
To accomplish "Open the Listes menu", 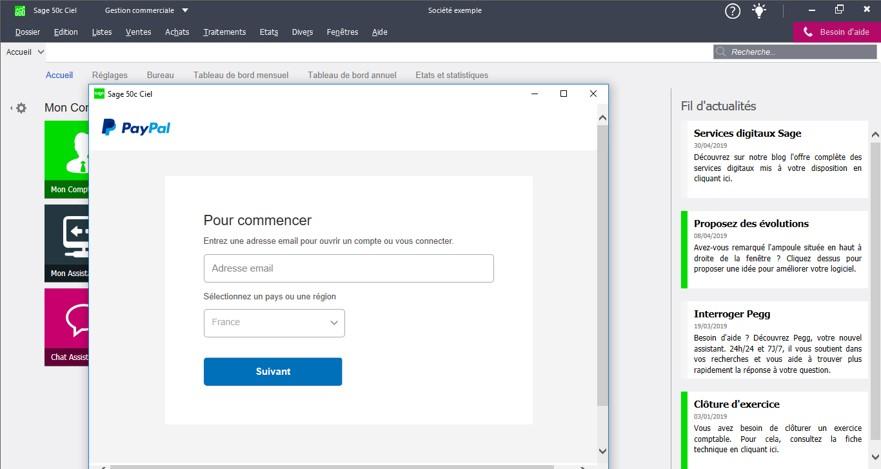I will click(102, 32).
